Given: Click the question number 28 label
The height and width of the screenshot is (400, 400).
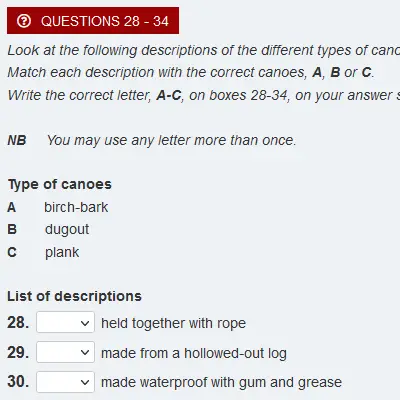Looking at the screenshot, I should click(x=18, y=322).
